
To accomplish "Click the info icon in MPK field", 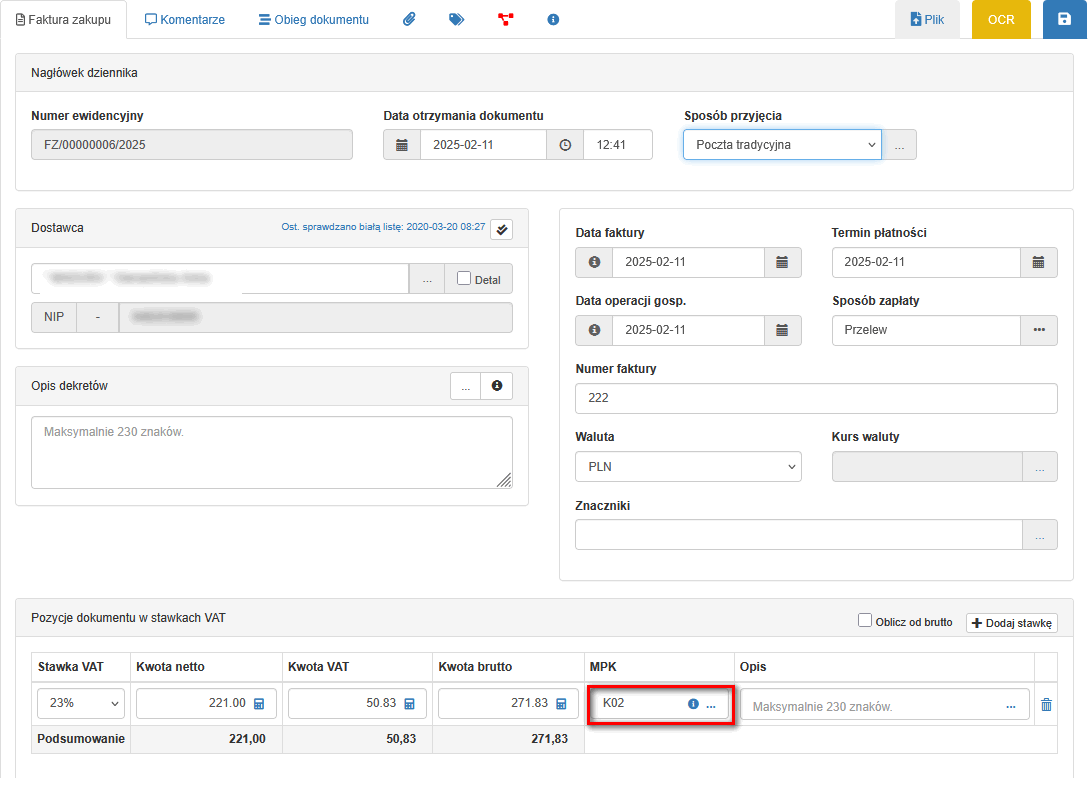I will (693, 704).
